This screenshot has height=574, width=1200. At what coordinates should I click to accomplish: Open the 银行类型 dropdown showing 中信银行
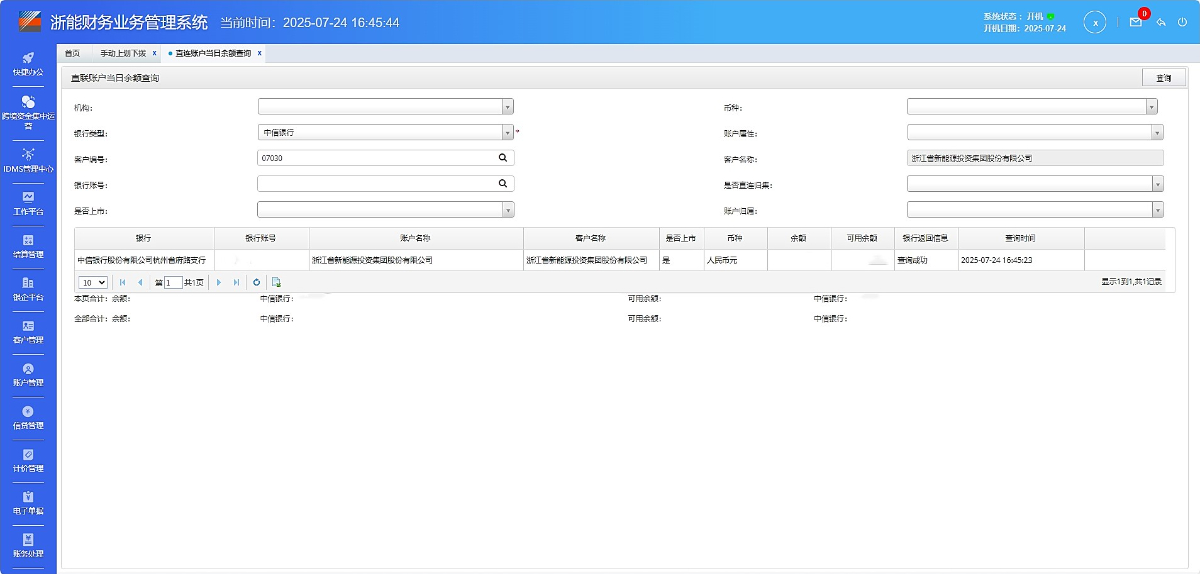pos(507,132)
